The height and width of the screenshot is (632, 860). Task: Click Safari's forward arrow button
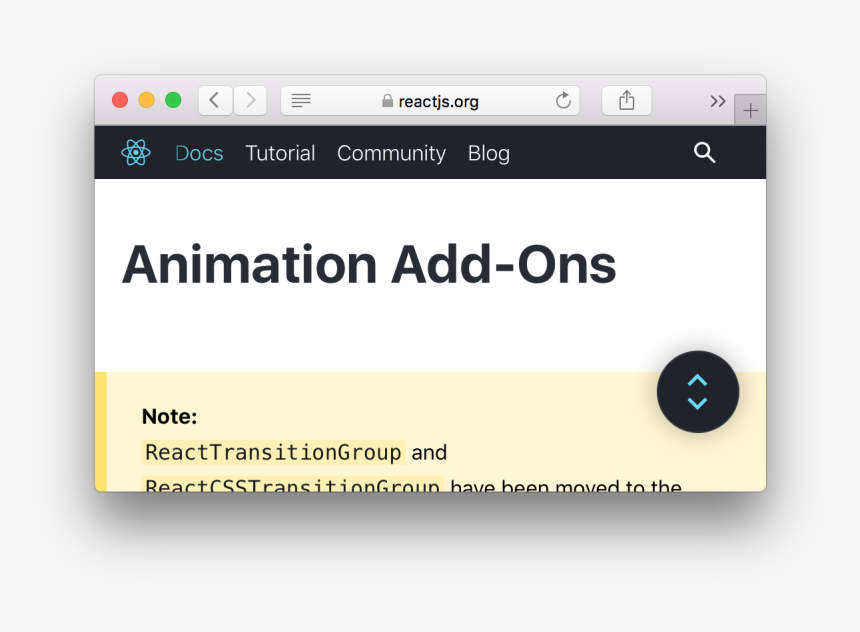(x=250, y=100)
